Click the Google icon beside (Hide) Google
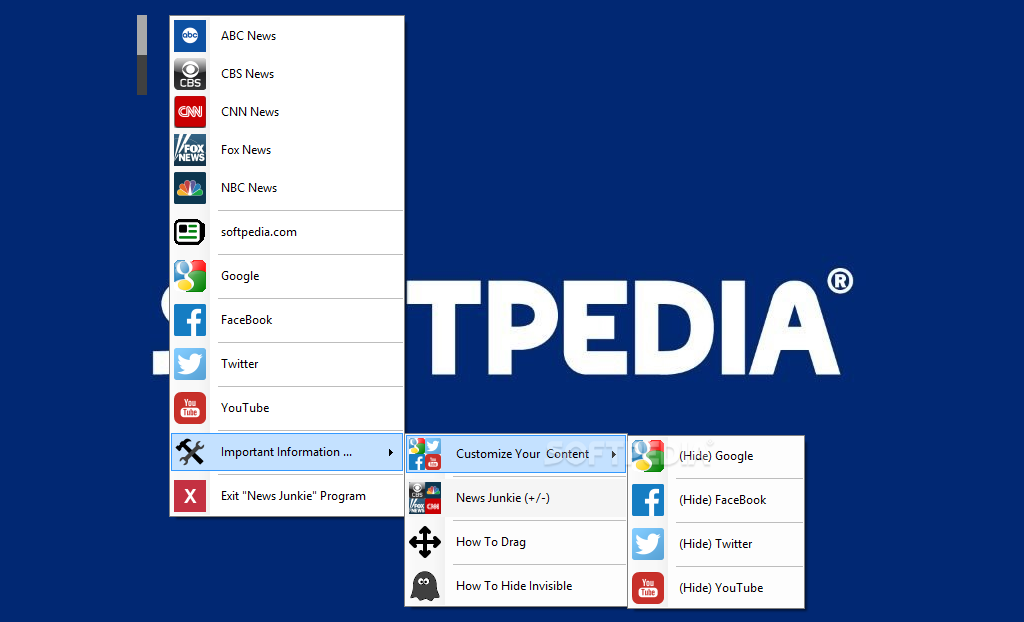The height and width of the screenshot is (622, 1024). [x=648, y=456]
